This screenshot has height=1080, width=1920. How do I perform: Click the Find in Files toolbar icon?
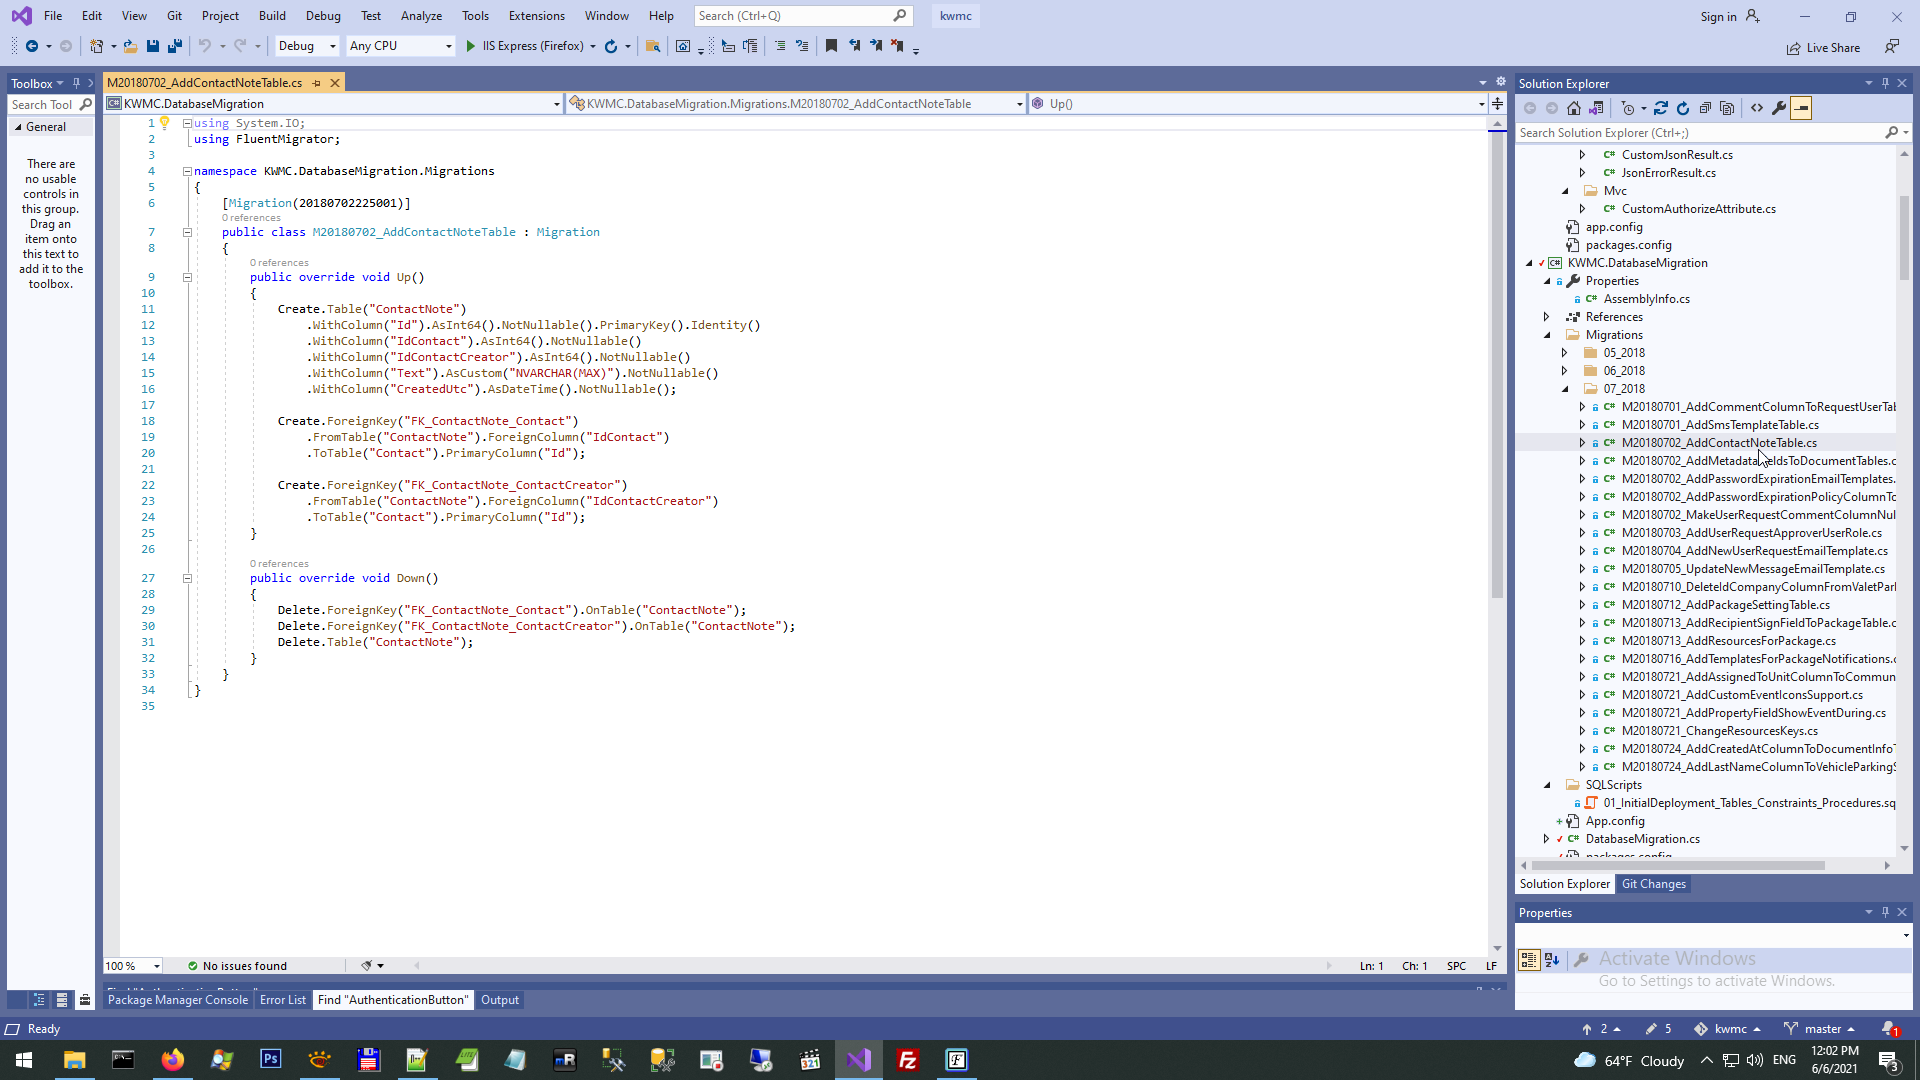click(x=653, y=46)
